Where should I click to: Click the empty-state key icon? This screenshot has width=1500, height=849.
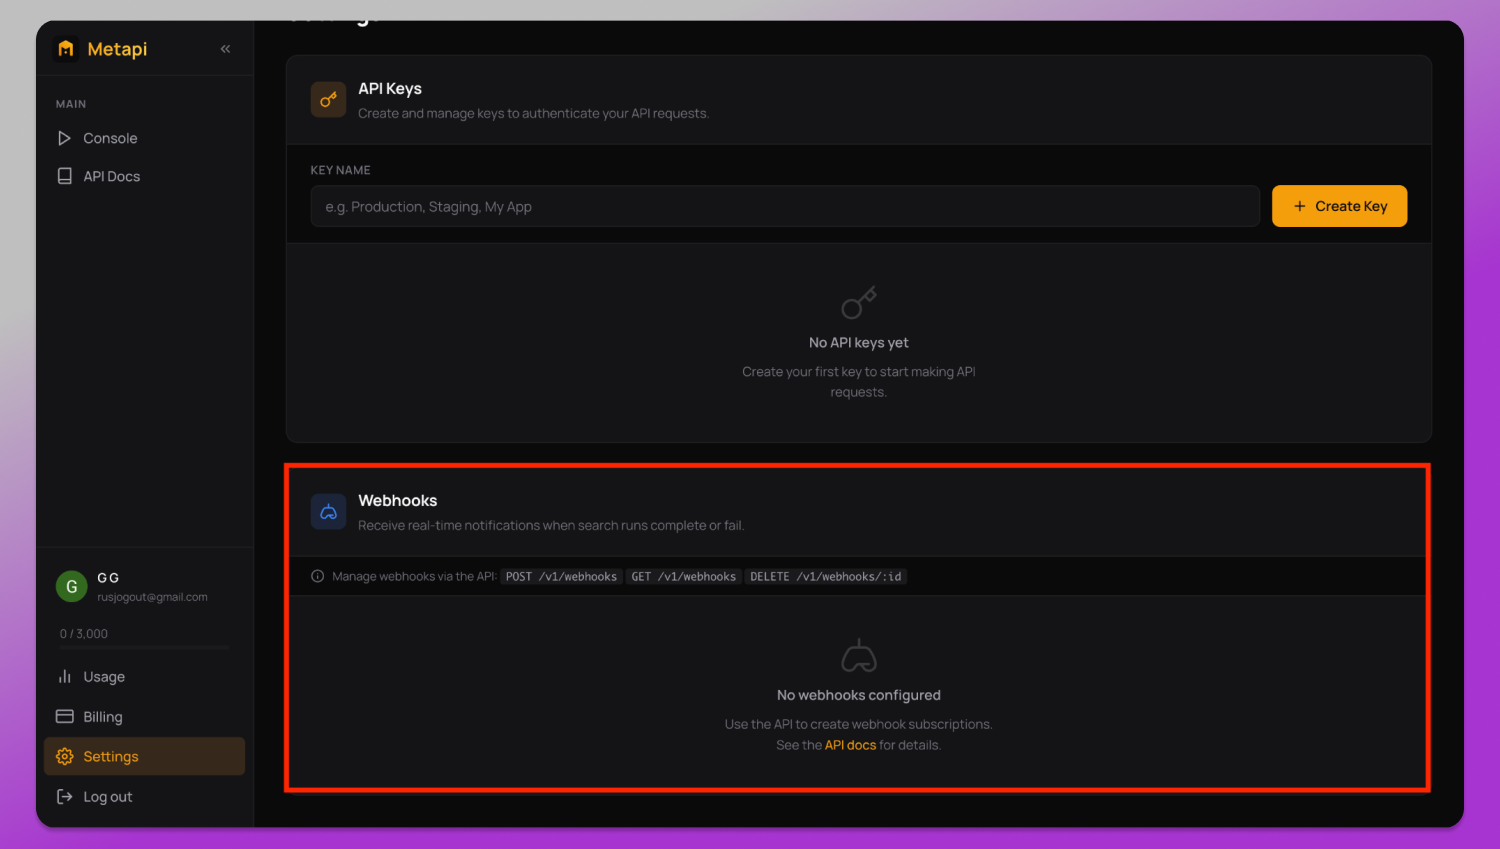tap(858, 303)
